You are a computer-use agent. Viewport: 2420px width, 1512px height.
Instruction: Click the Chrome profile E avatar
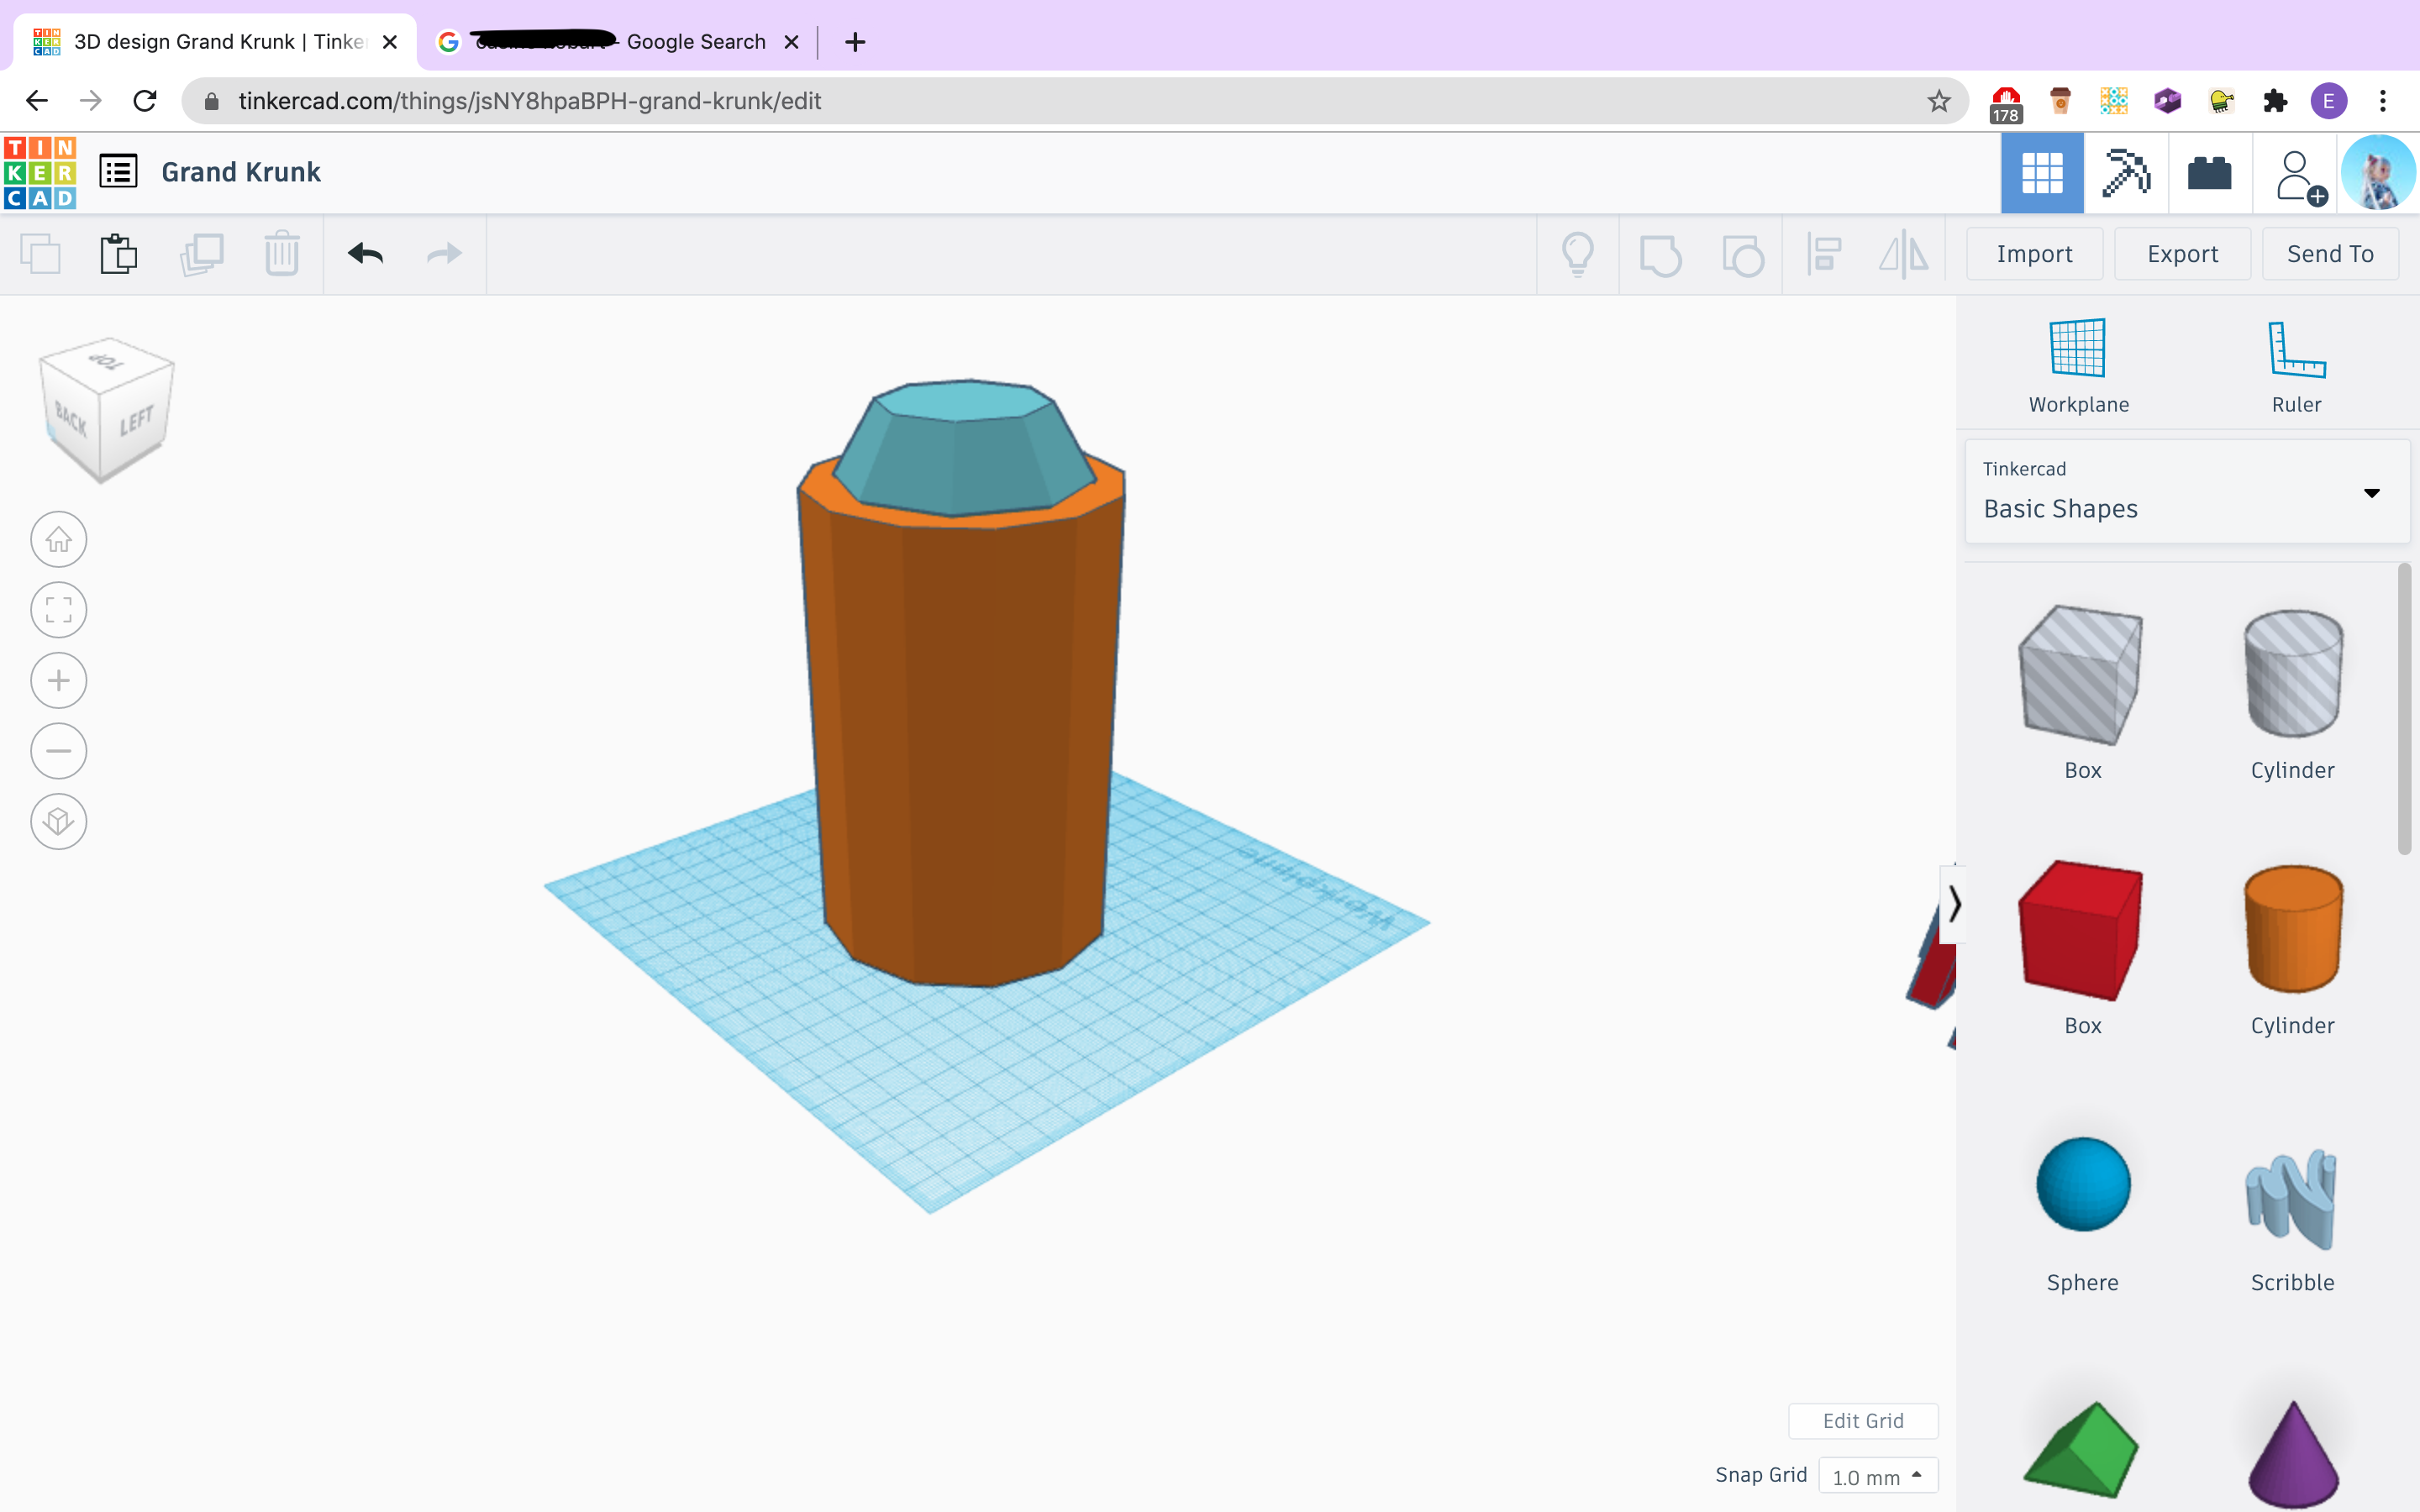tap(2329, 101)
